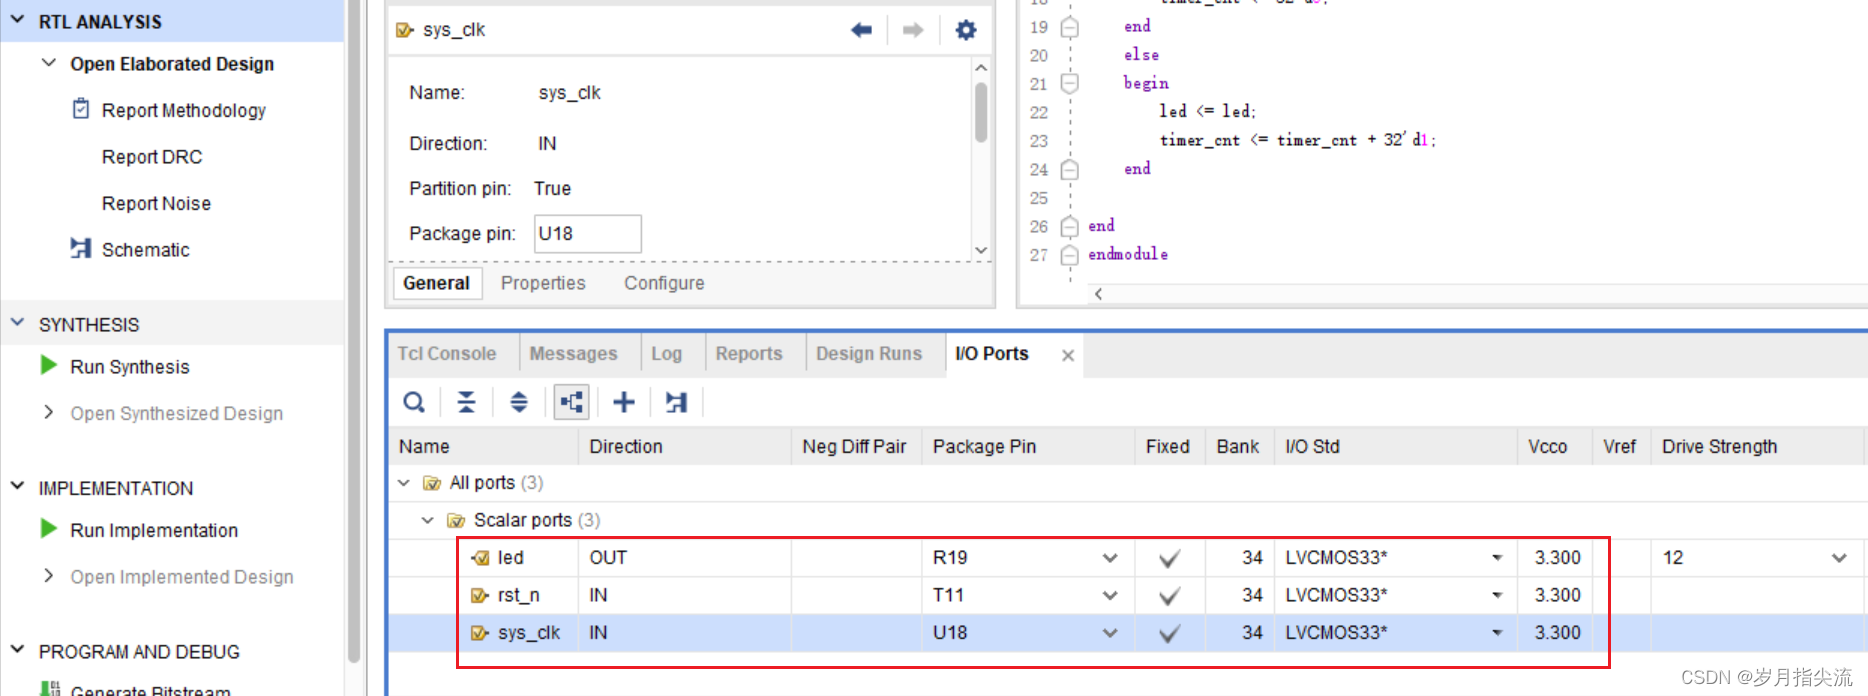Toggle the Fixed checkmark for led

tap(1169, 558)
